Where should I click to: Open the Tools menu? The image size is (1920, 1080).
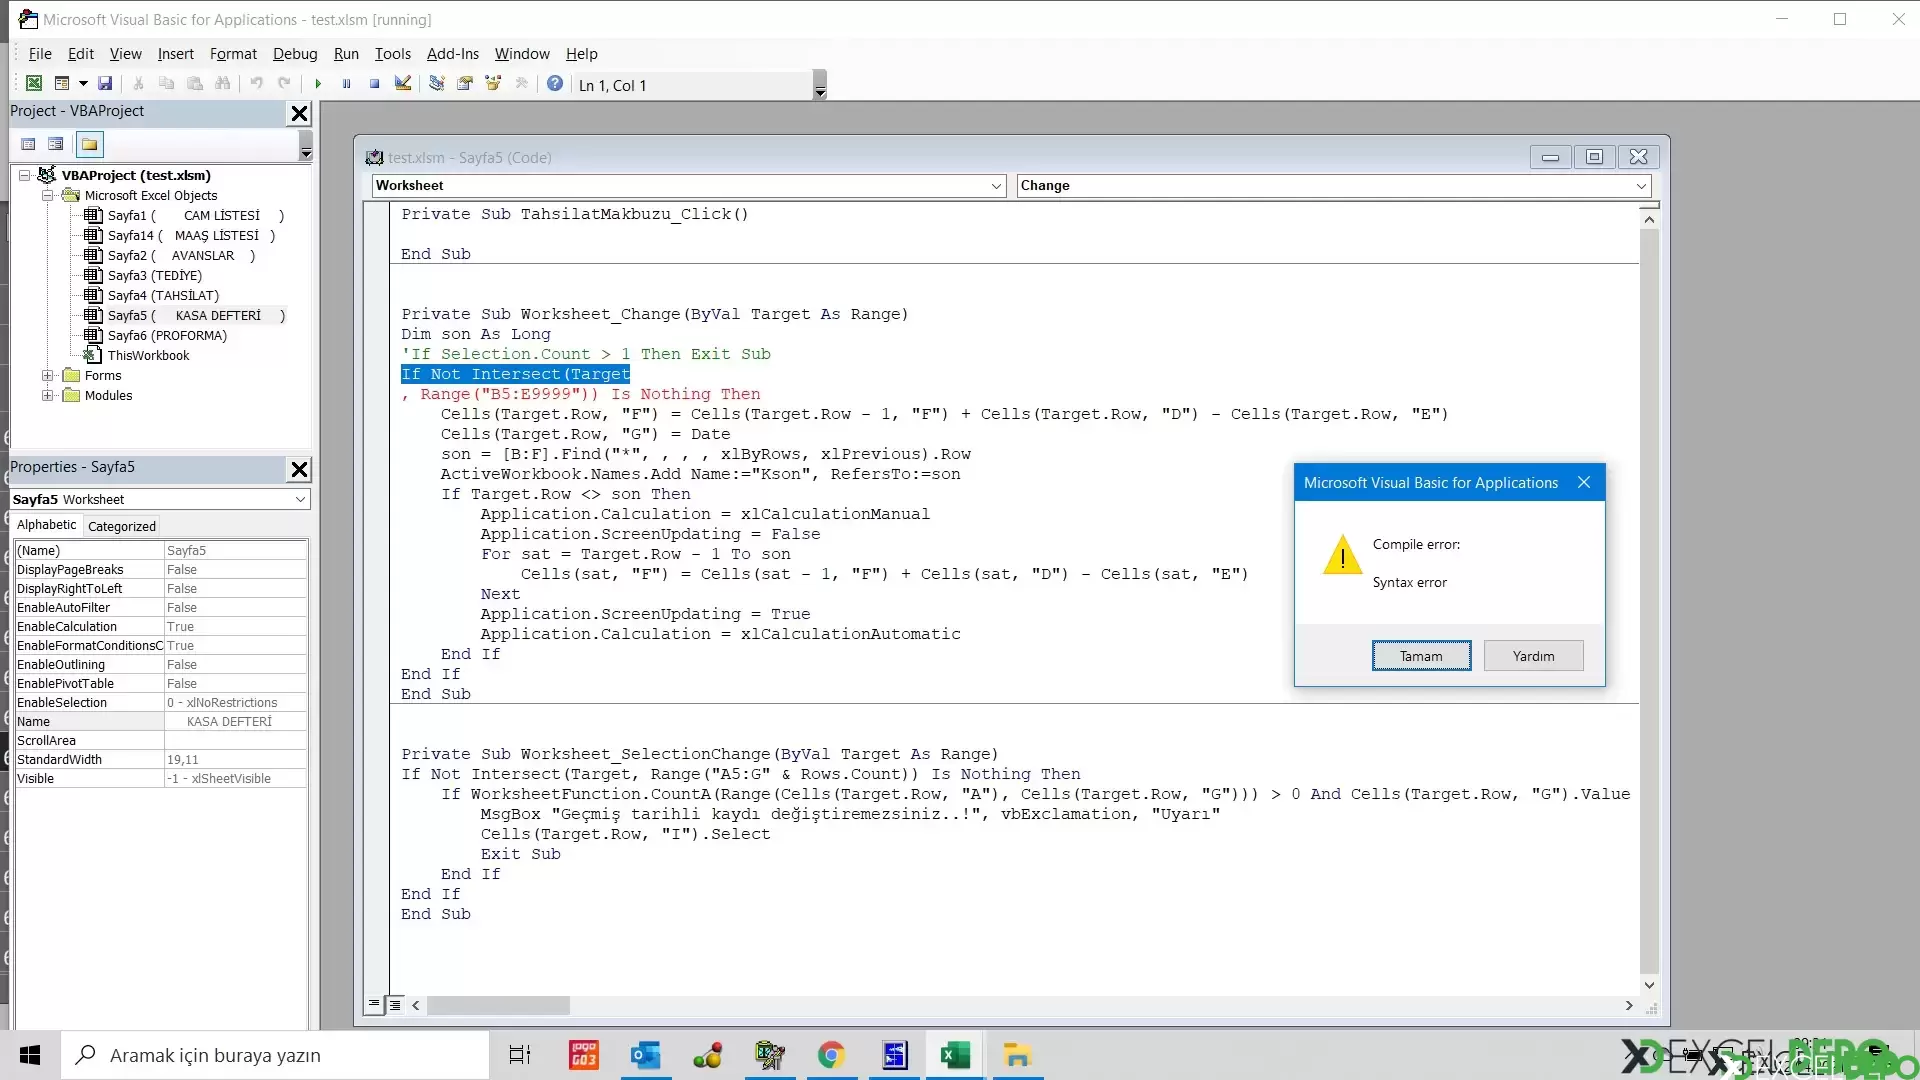(x=393, y=54)
